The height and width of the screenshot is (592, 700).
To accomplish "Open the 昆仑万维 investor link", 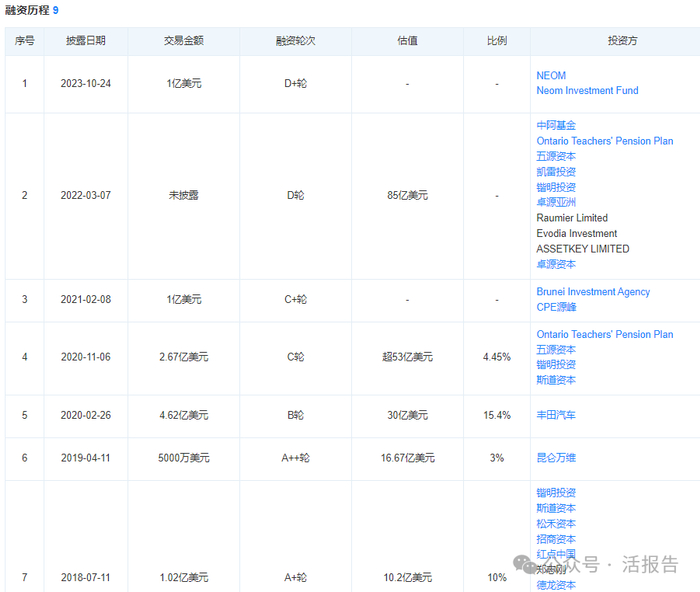I will [556, 458].
